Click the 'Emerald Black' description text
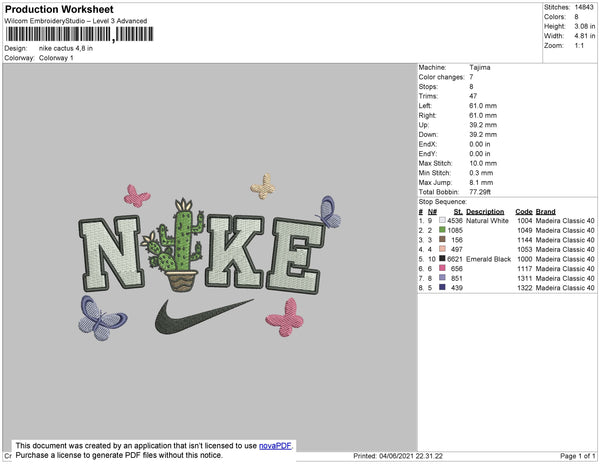 pyautogui.click(x=489, y=259)
